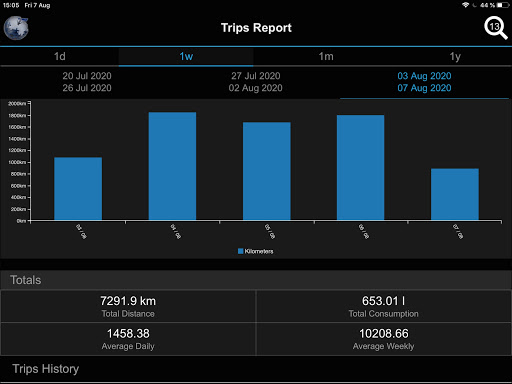Tap the 10208.66 Average Weekly cell
Screen dimensions: 512x384
[x=383, y=339]
